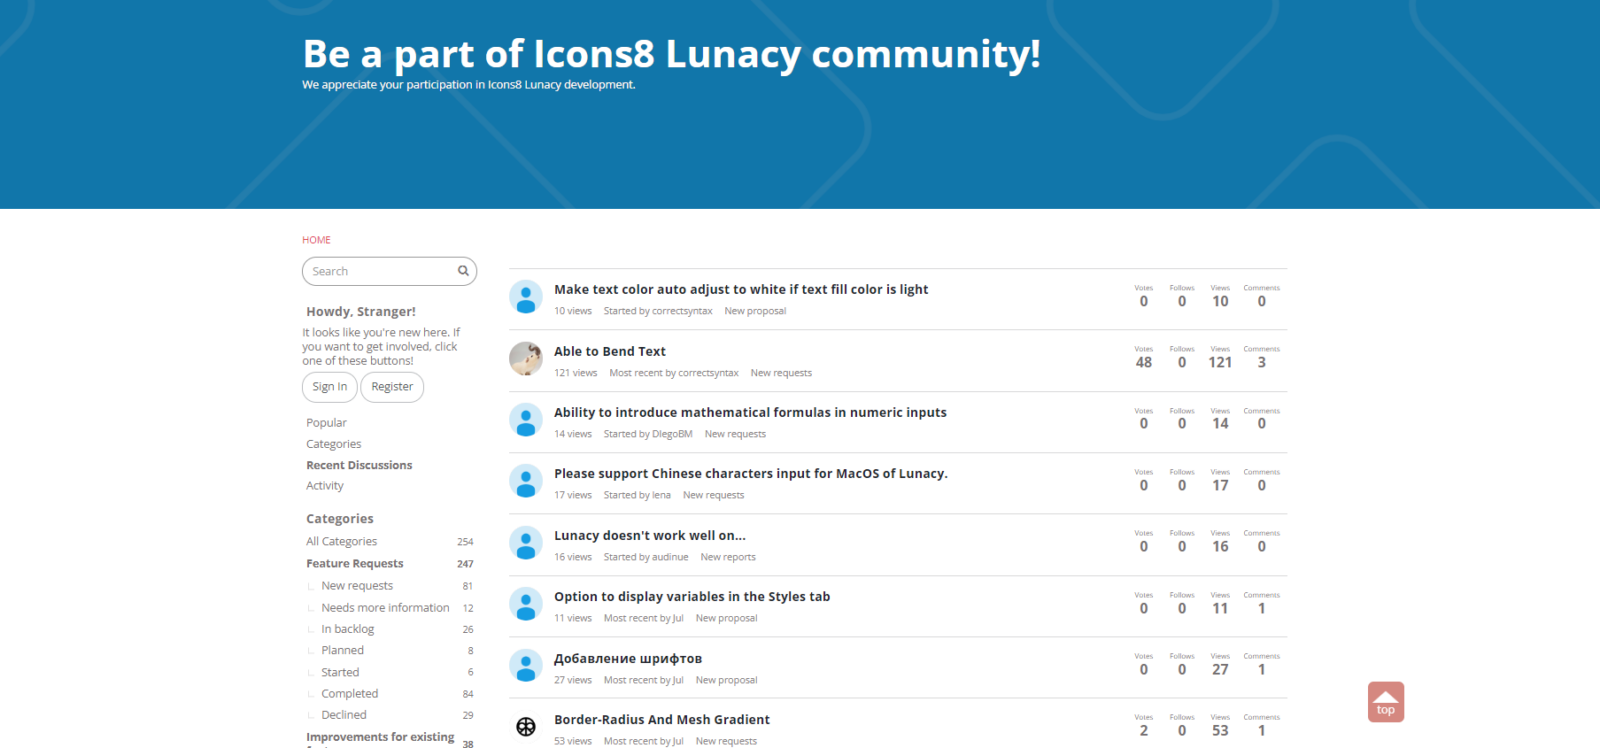
Task: Focus the Search input field
Action: pyautogui.click(x=380, y=271)
